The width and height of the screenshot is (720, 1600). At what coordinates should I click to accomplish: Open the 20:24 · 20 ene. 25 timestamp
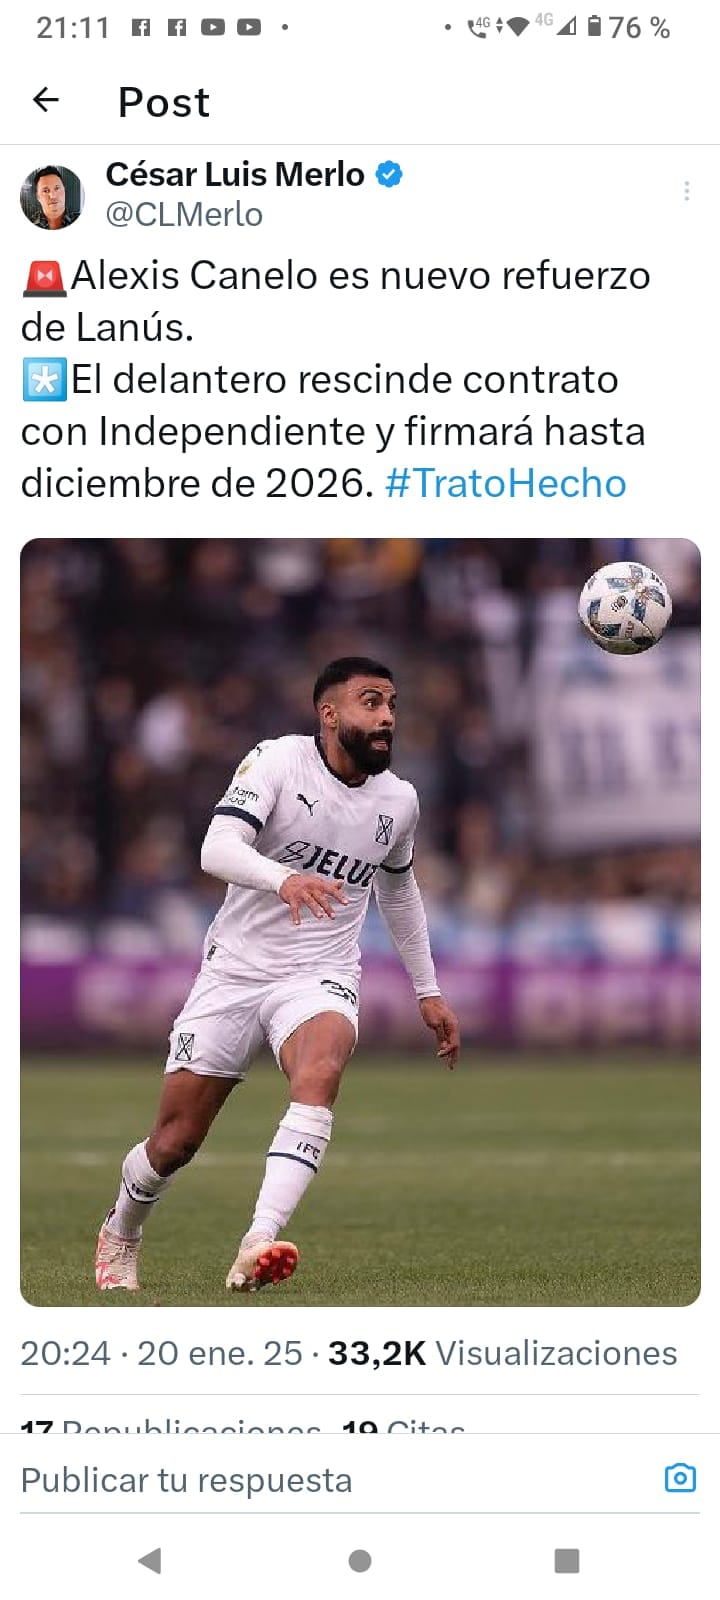[x=161, y=1353]
